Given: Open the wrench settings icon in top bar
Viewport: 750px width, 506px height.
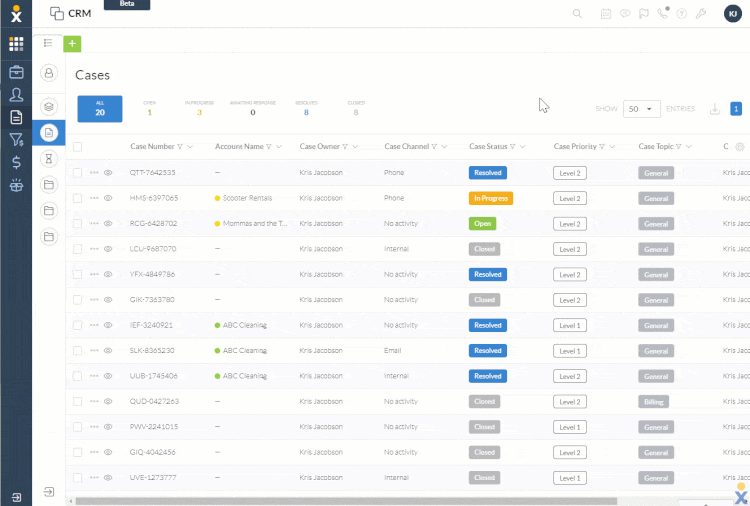Looking at the screenshot, I should [701, 13].
